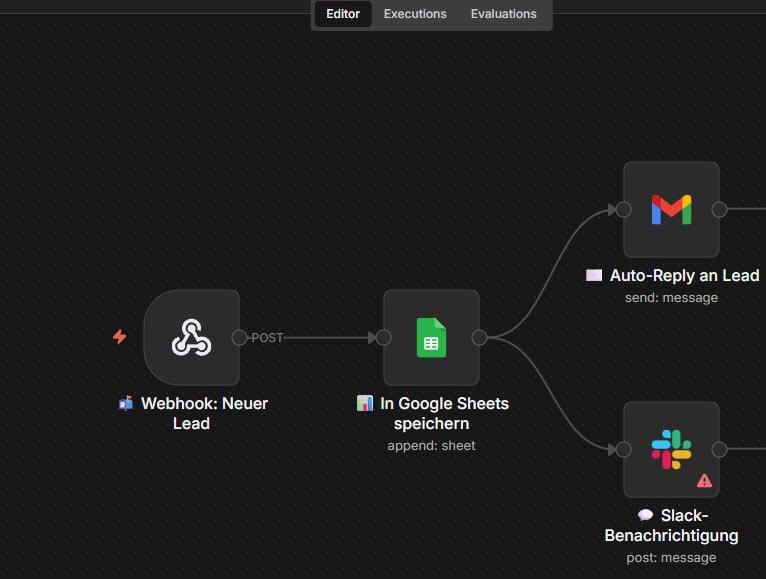Select the Google Sheets node icon

pyautogui.click(x=431, y=338)
